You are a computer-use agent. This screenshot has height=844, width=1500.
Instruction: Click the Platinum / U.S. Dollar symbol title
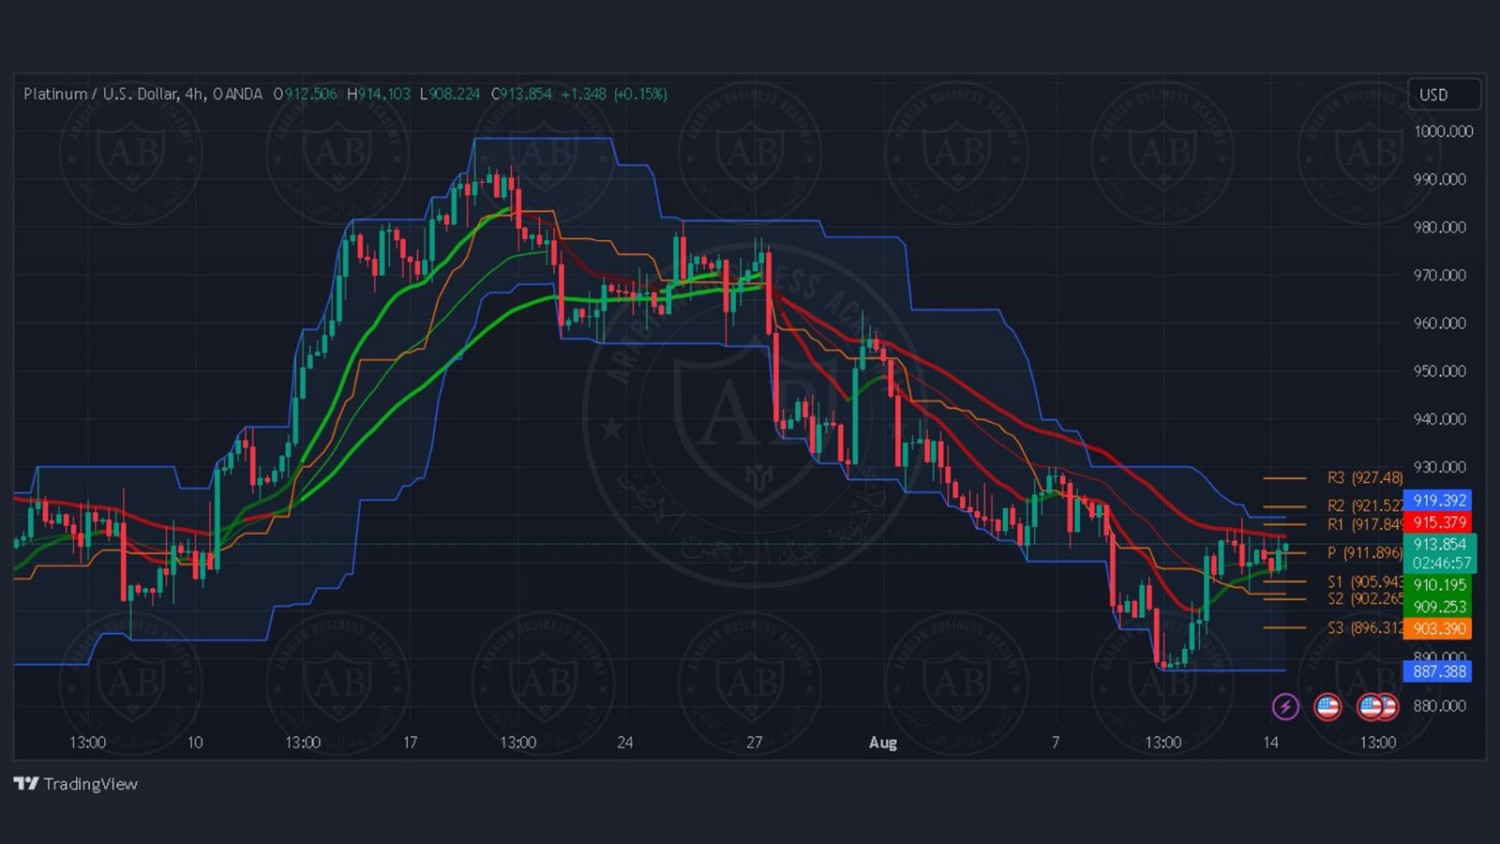pos(100,94)
